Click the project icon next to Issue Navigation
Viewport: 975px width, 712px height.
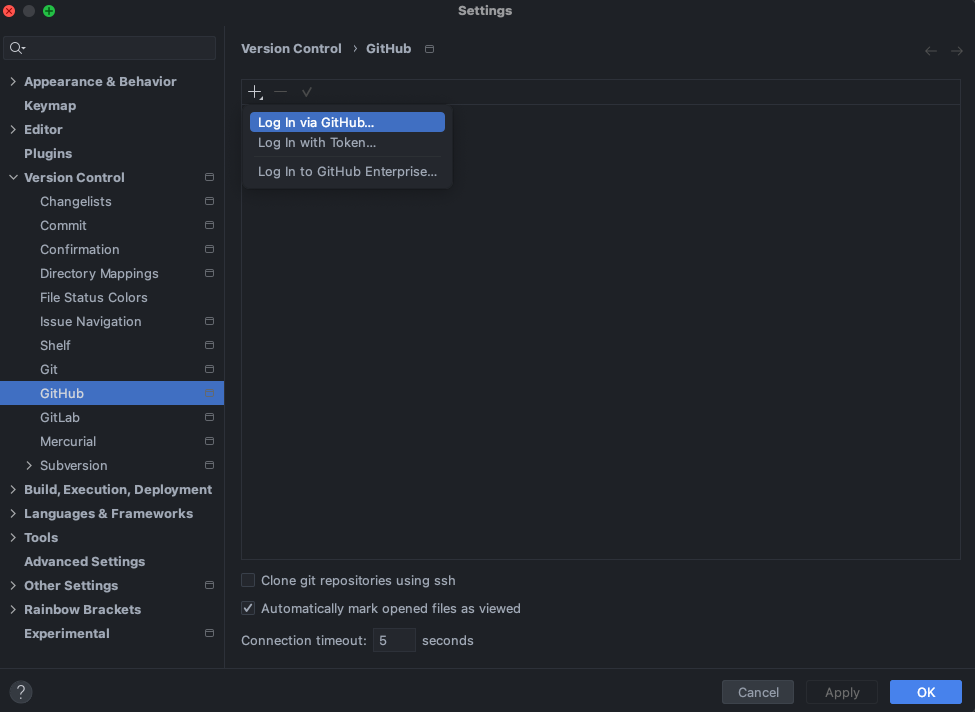[210, 321]
